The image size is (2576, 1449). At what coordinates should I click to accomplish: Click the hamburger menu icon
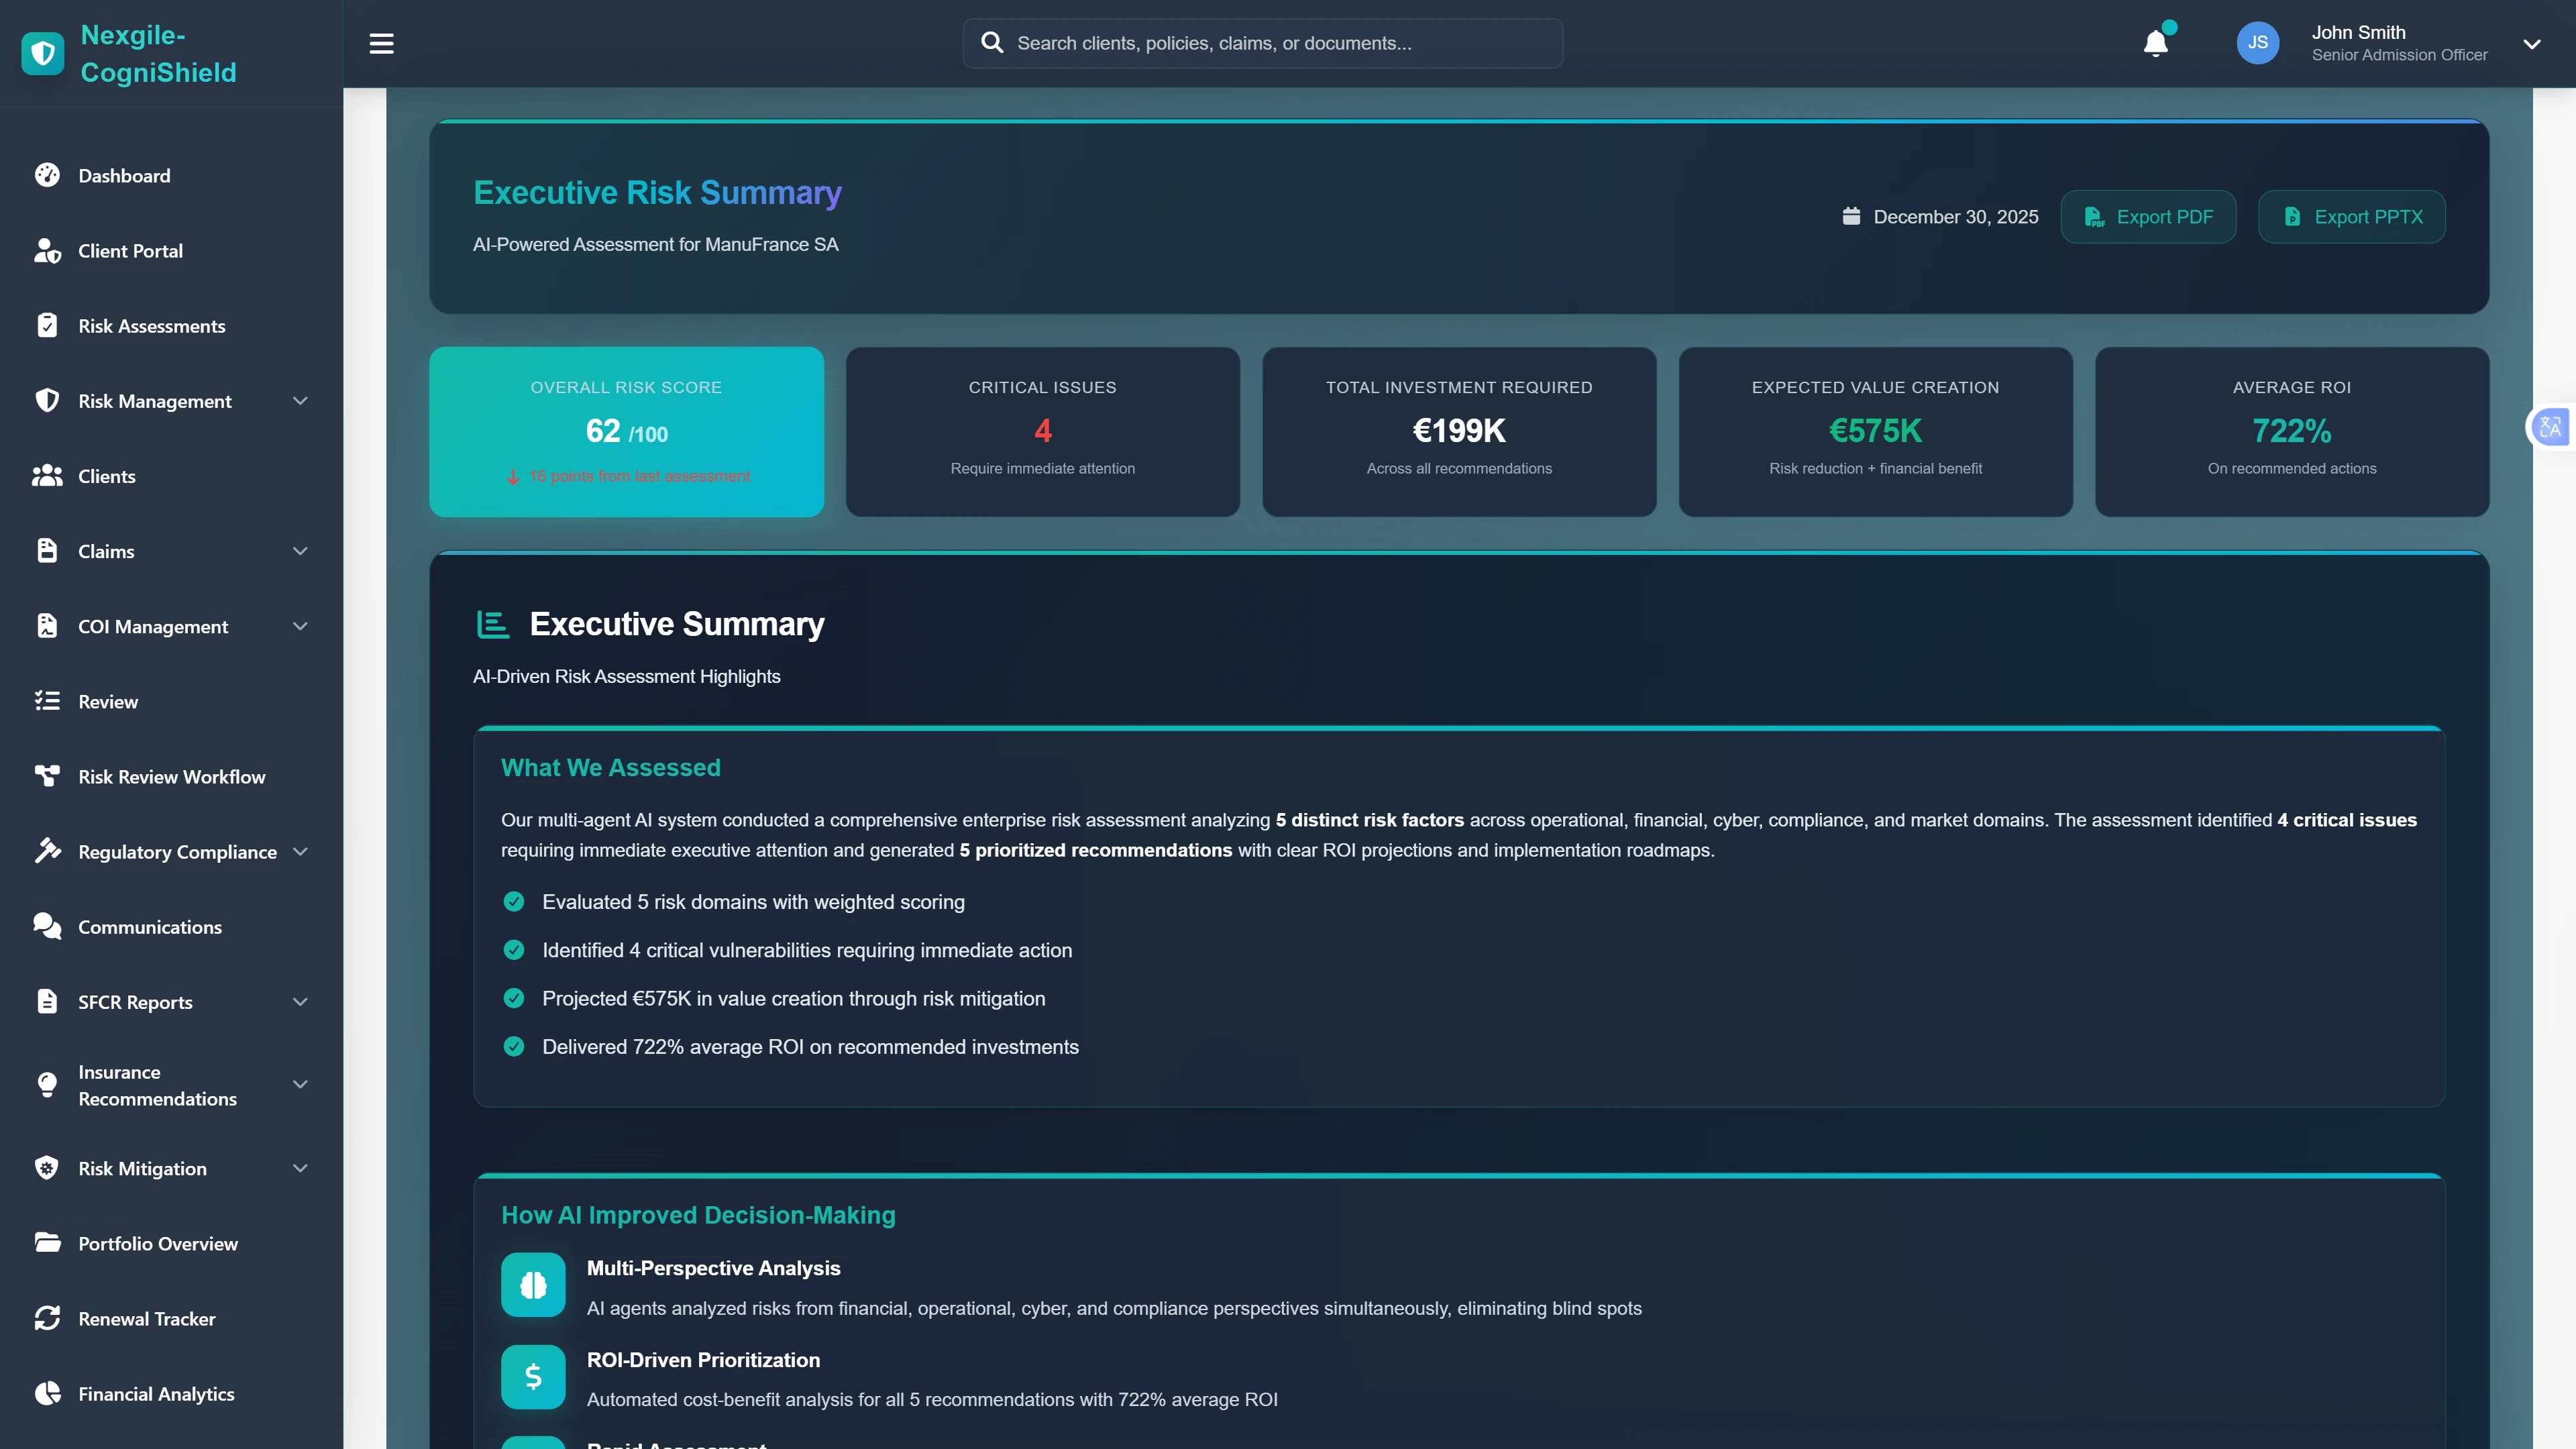(x=381, y=43)
